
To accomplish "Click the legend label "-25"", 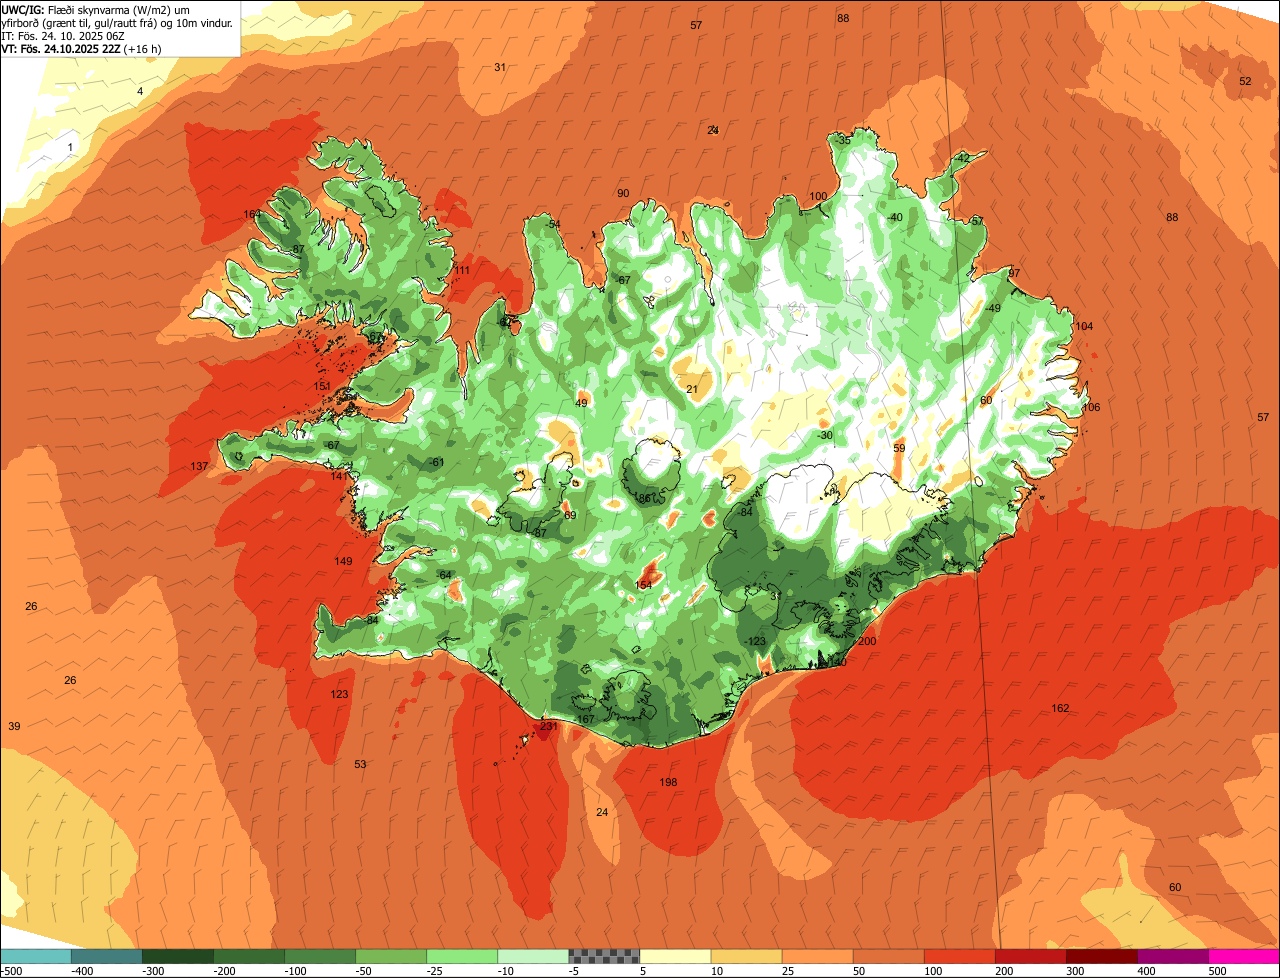I will [434, 970].
